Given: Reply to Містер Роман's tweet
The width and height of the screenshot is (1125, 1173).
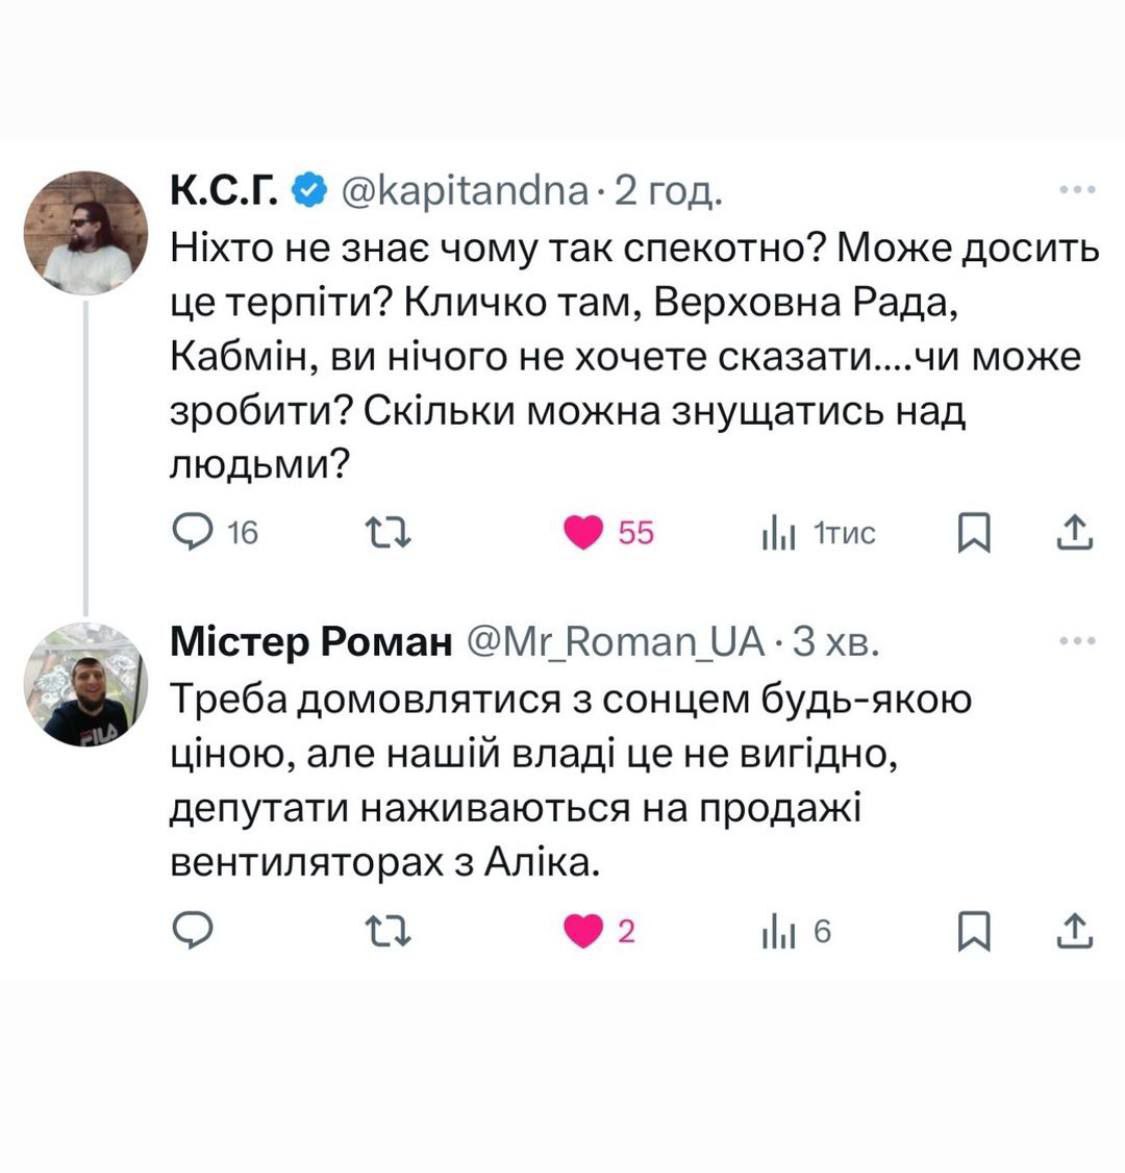Looking at the screenshot, I should [x=192, y=931].
